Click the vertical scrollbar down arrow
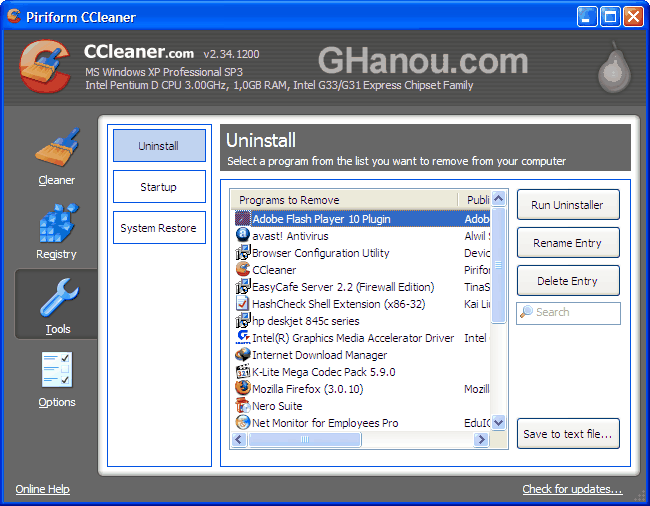 tap(498, 423)
